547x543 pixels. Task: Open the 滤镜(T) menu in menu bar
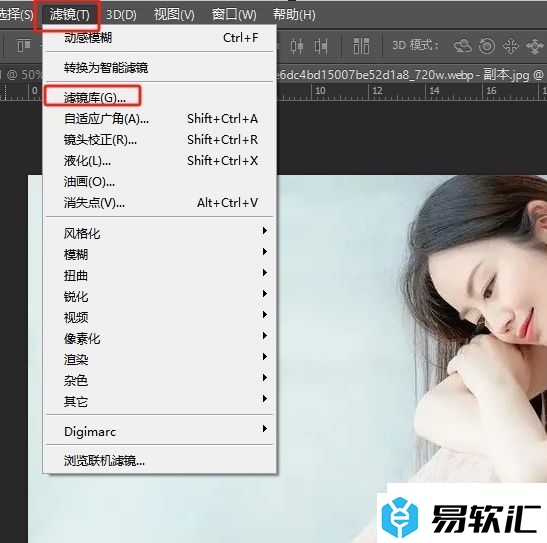pos(70,15)
